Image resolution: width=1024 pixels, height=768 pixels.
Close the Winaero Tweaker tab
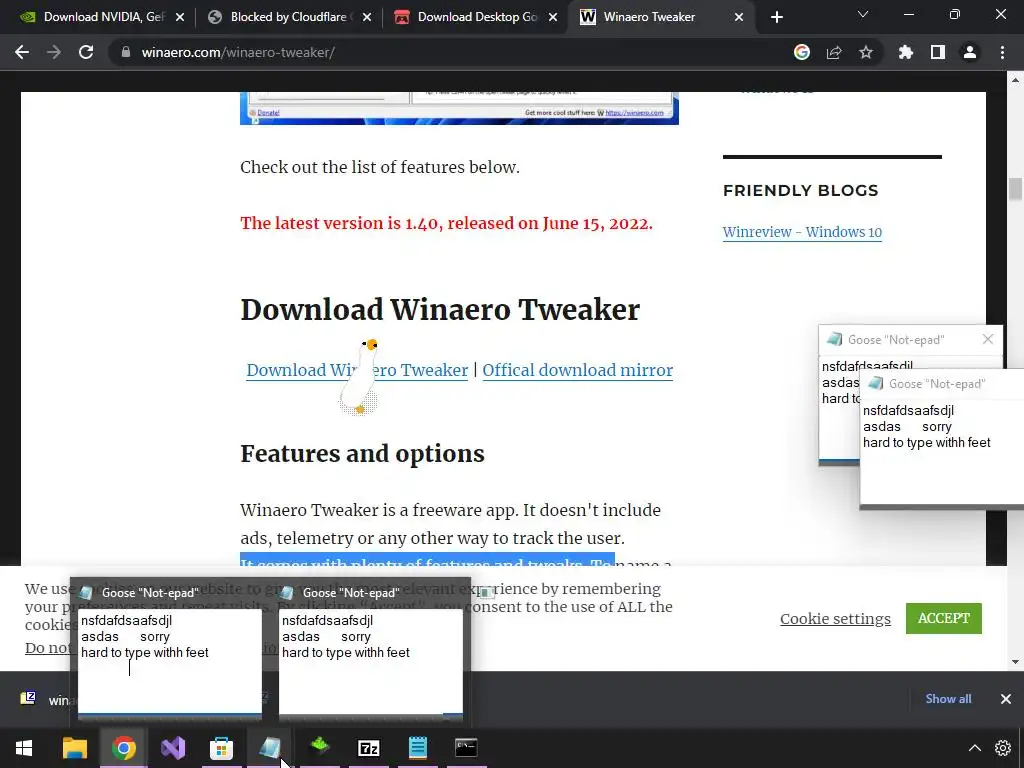(x=739, y=17)
